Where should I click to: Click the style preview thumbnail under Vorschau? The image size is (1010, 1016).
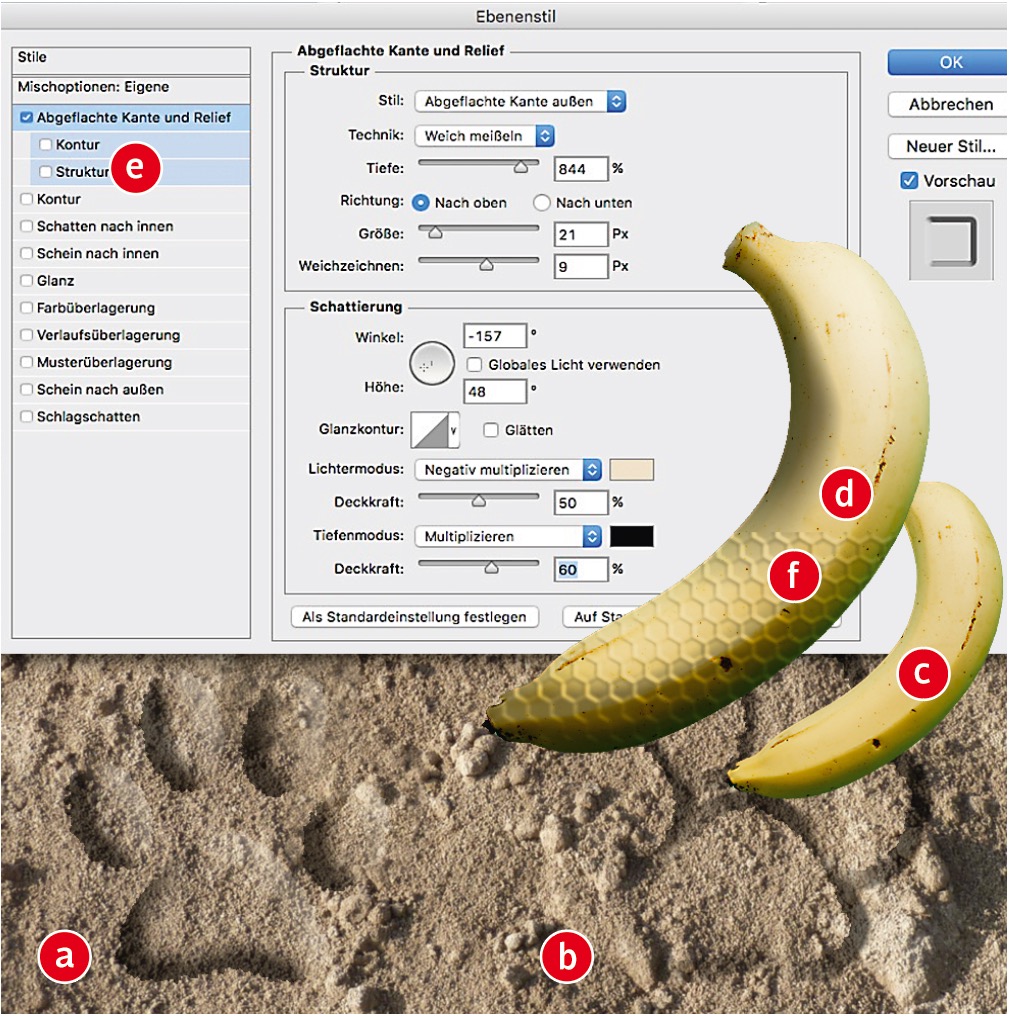tap(951, 240)
